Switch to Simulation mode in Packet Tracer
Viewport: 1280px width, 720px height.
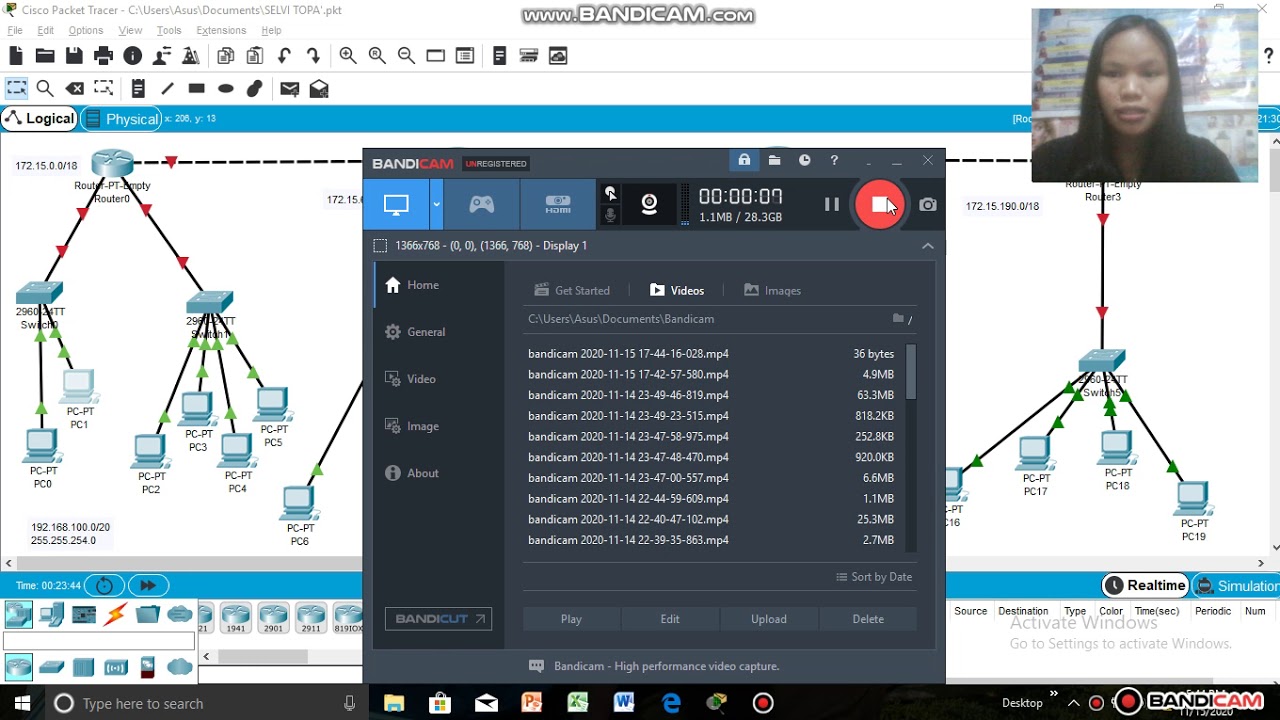[x=1236, y=586]
